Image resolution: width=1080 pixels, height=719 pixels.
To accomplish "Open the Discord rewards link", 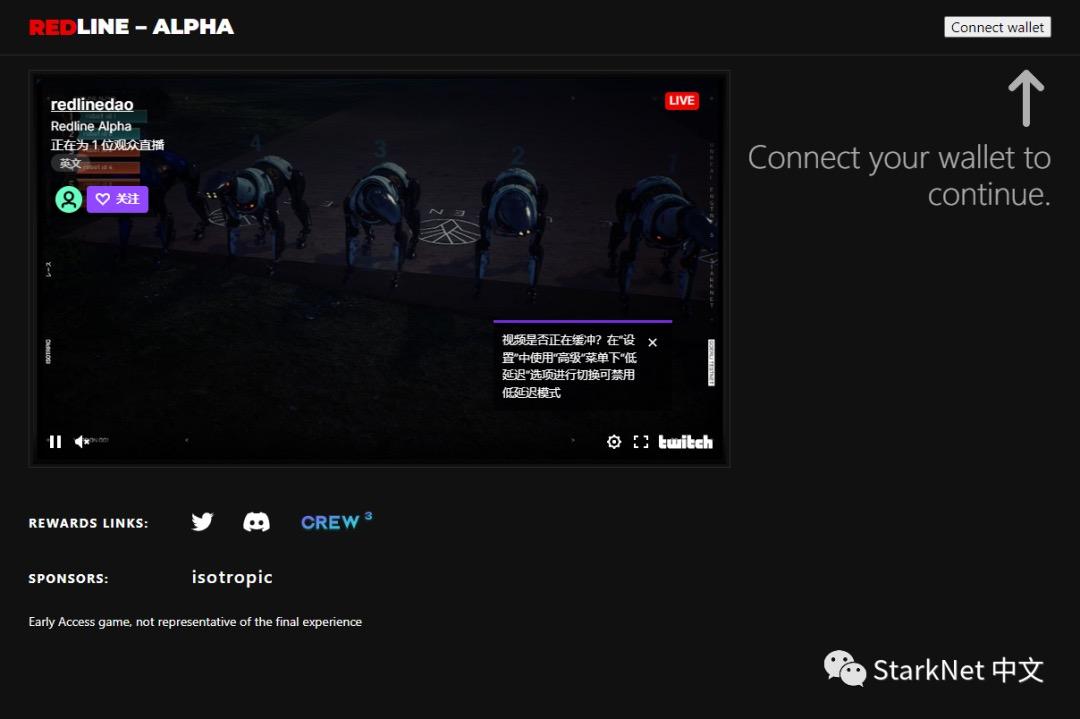I will (257, 522).
